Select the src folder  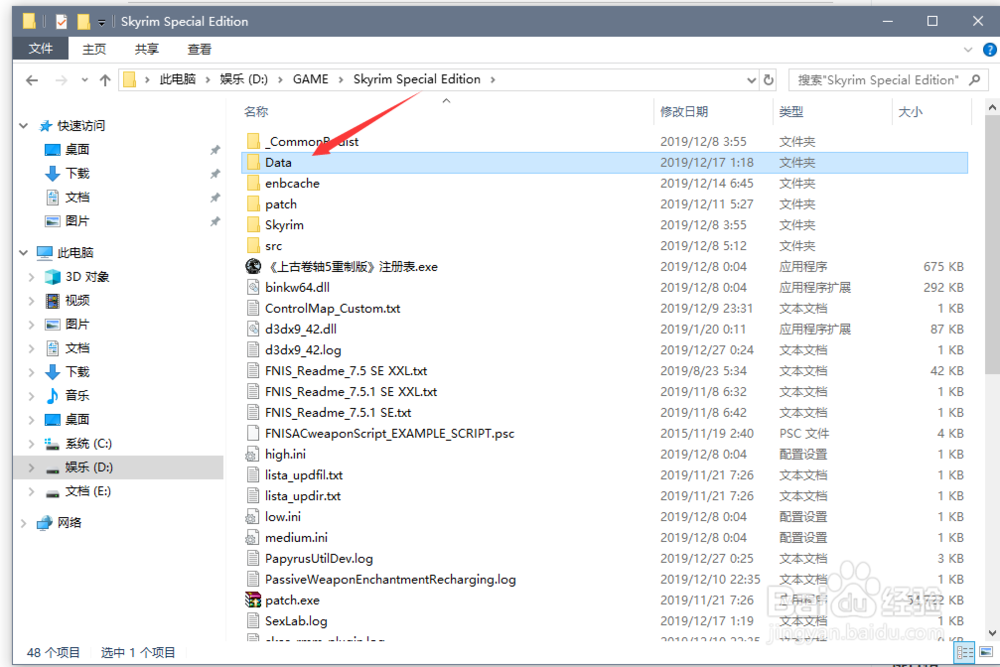pyautogui.click(x=273, y=246)
